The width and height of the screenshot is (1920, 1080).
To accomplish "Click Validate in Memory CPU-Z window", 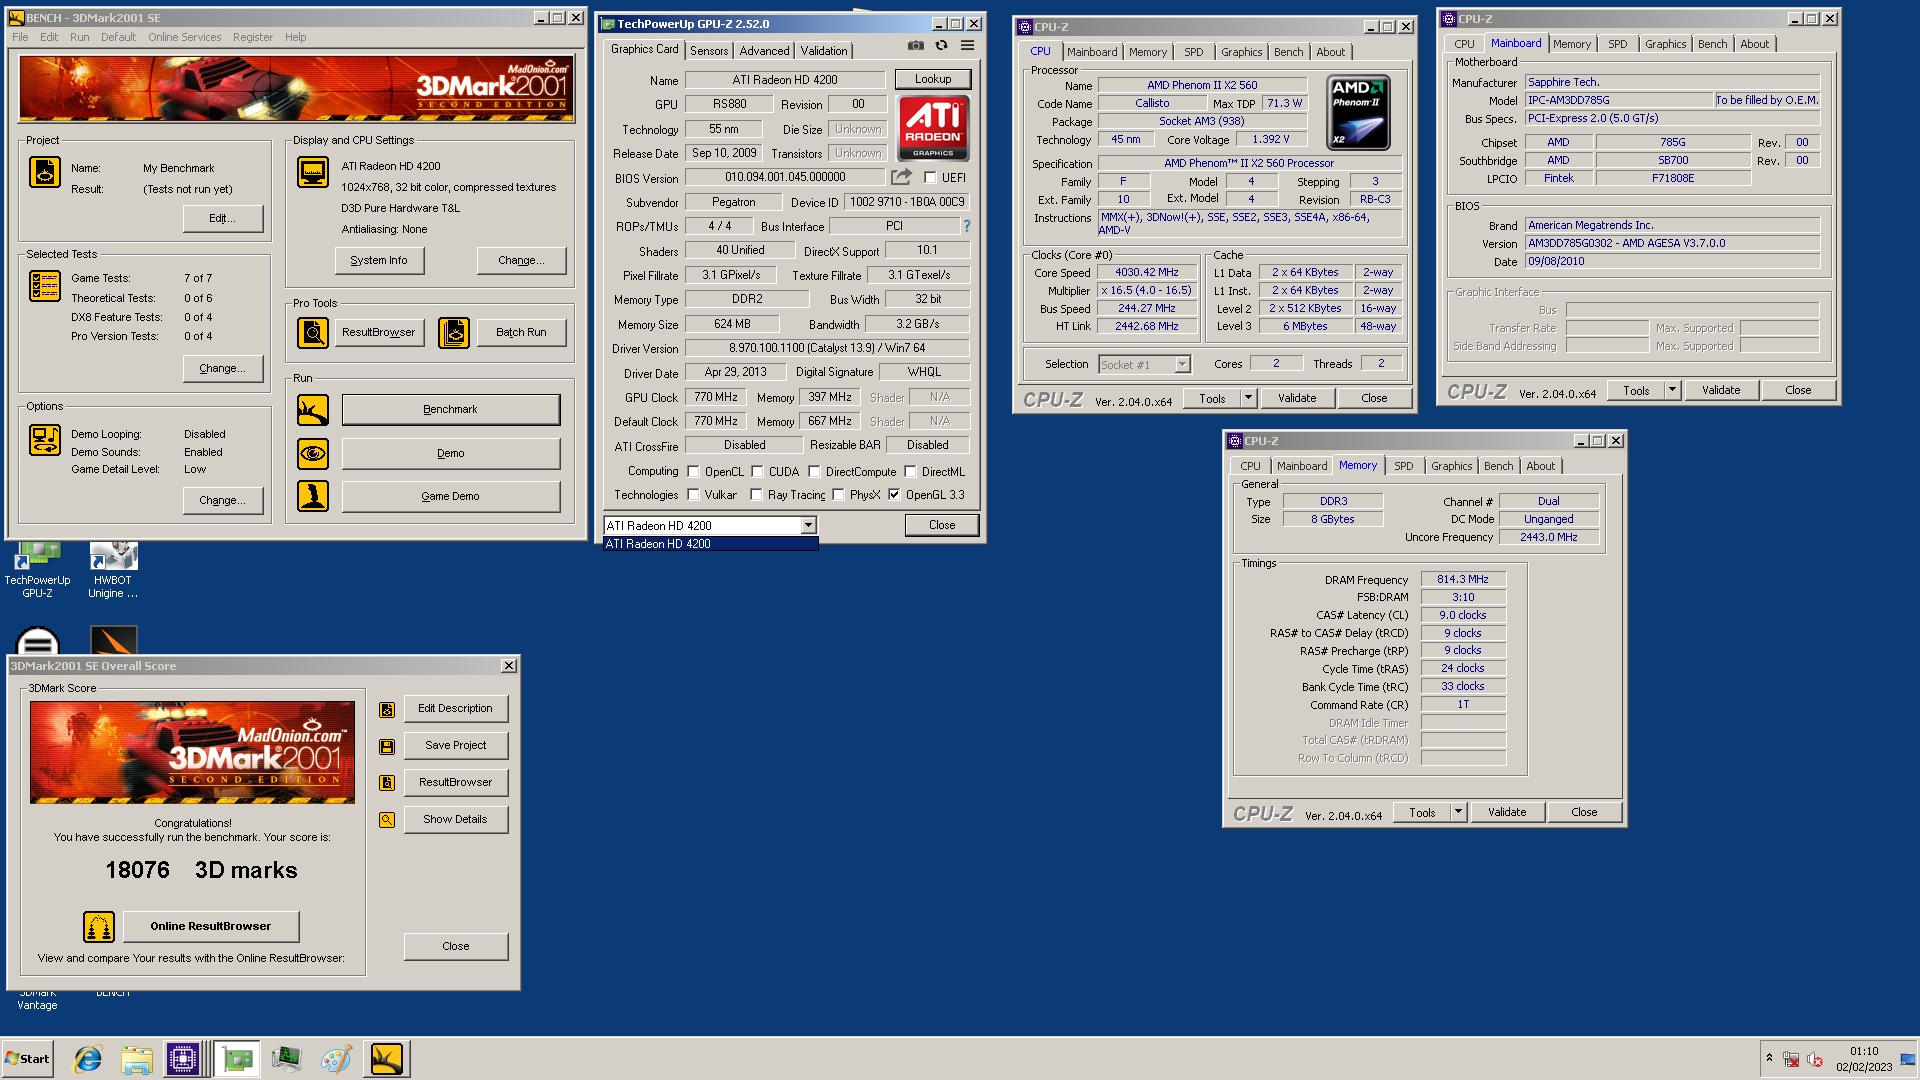I will point(1507,812).
